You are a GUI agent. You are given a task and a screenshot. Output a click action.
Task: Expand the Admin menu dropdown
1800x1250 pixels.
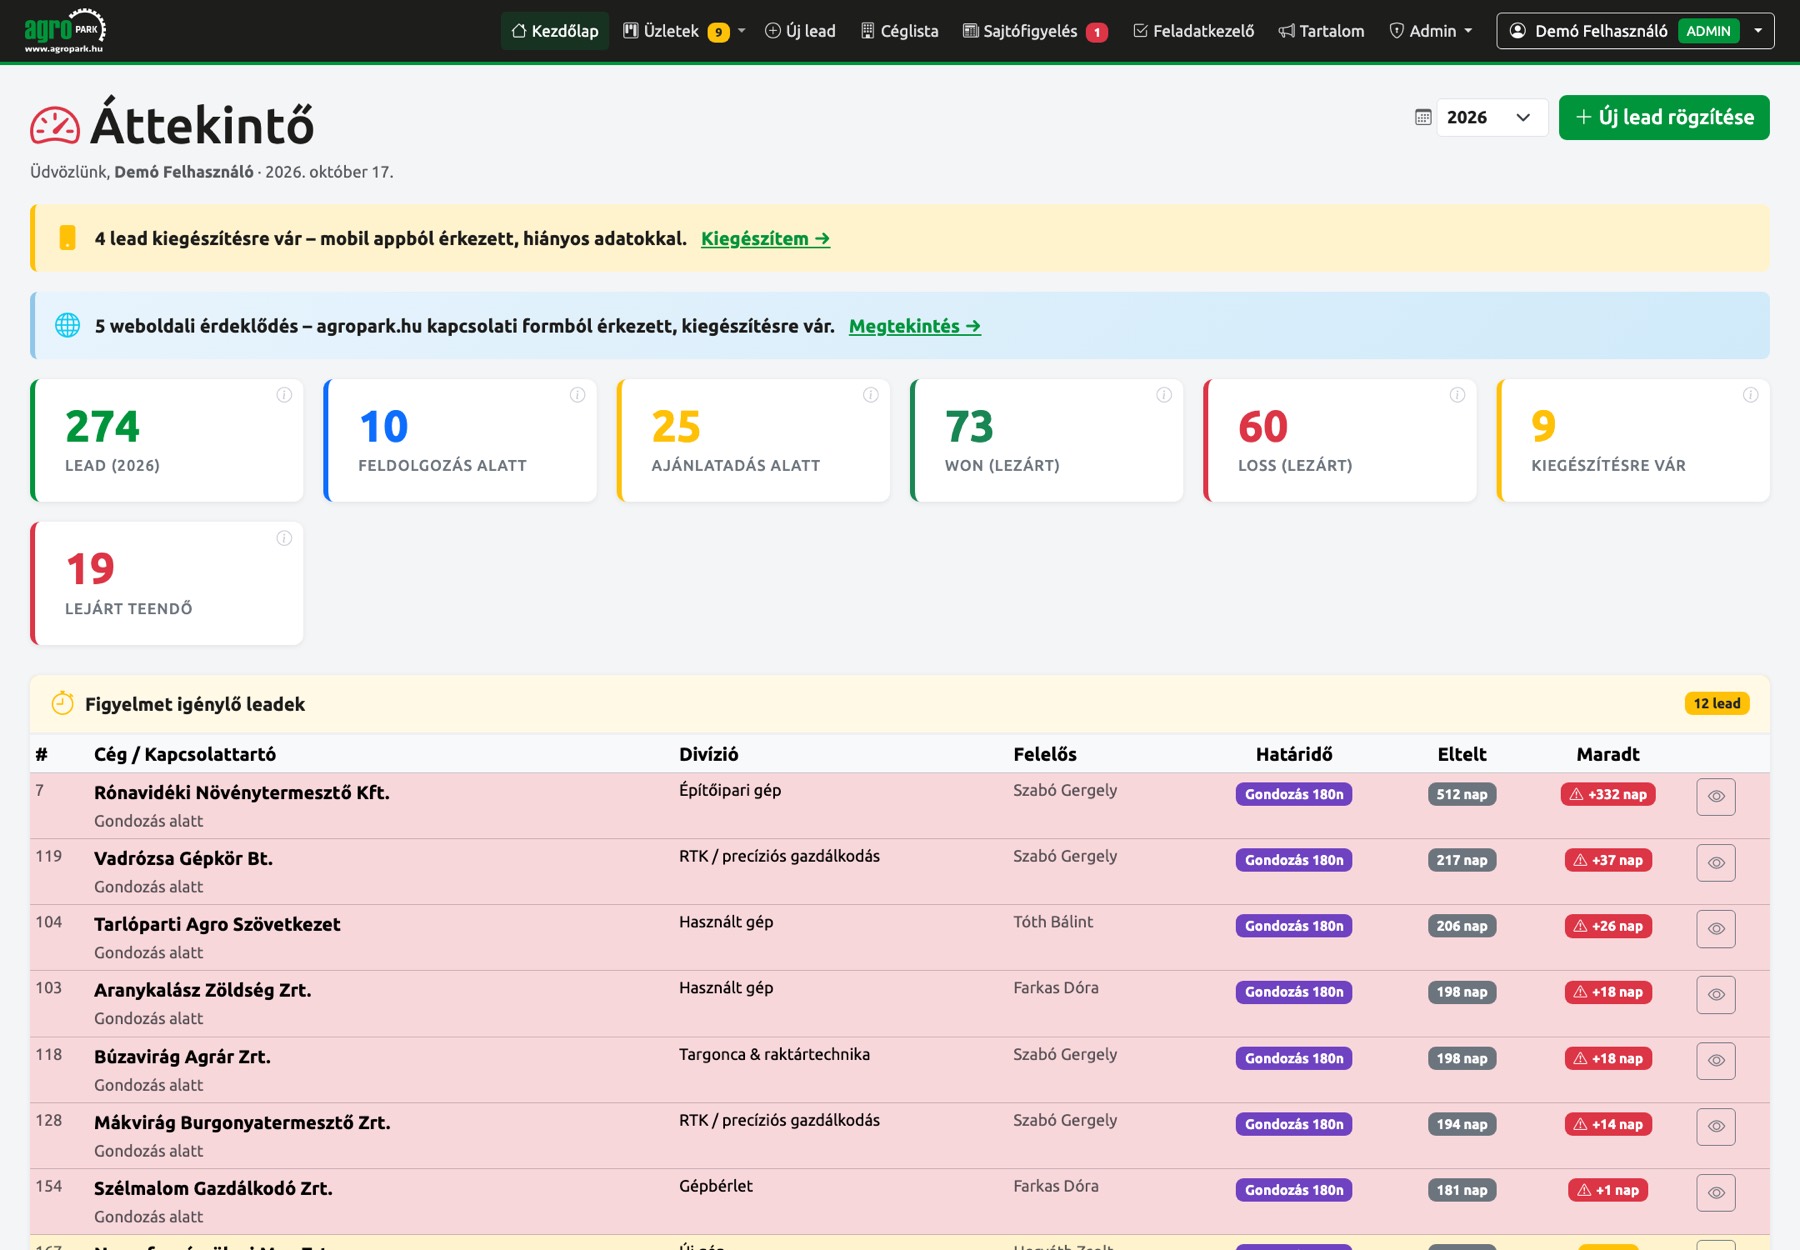1431,31
